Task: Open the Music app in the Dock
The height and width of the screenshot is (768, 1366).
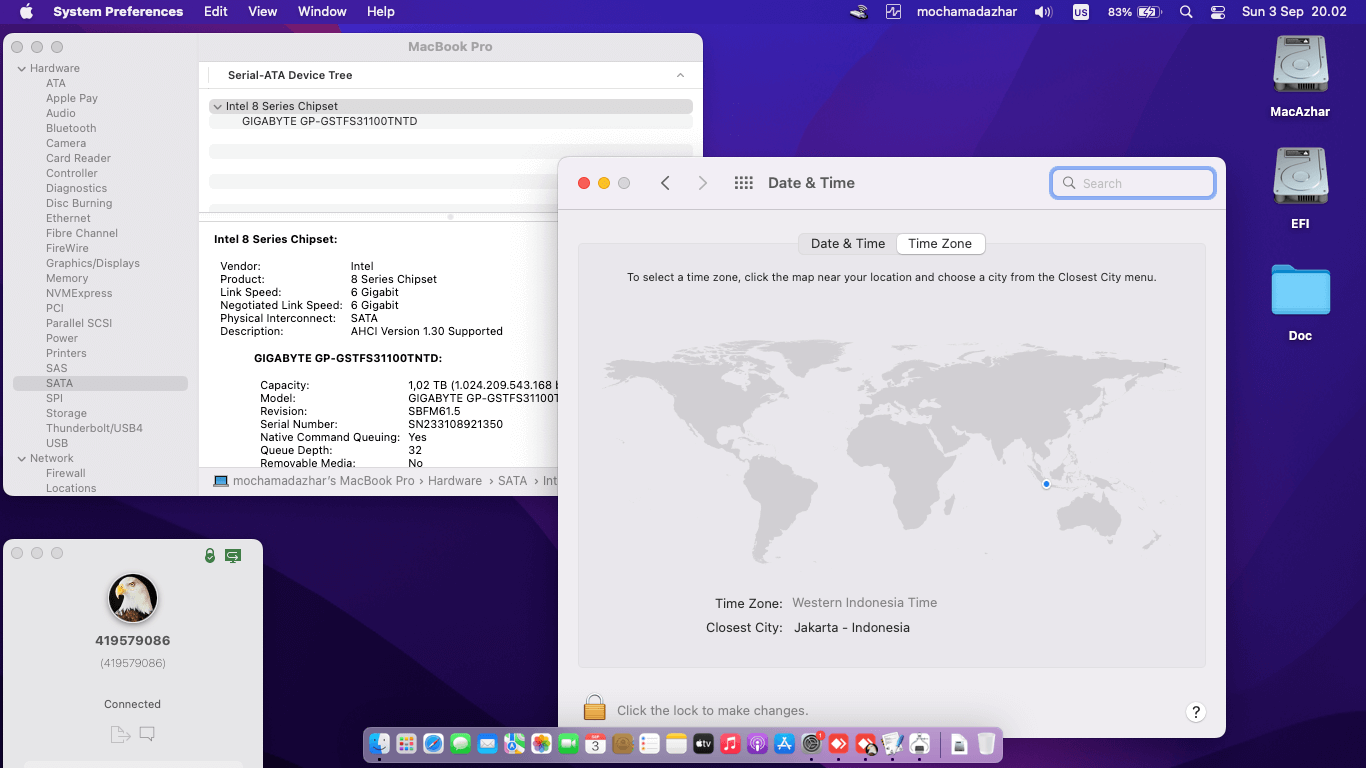Action: click(730, 744)
